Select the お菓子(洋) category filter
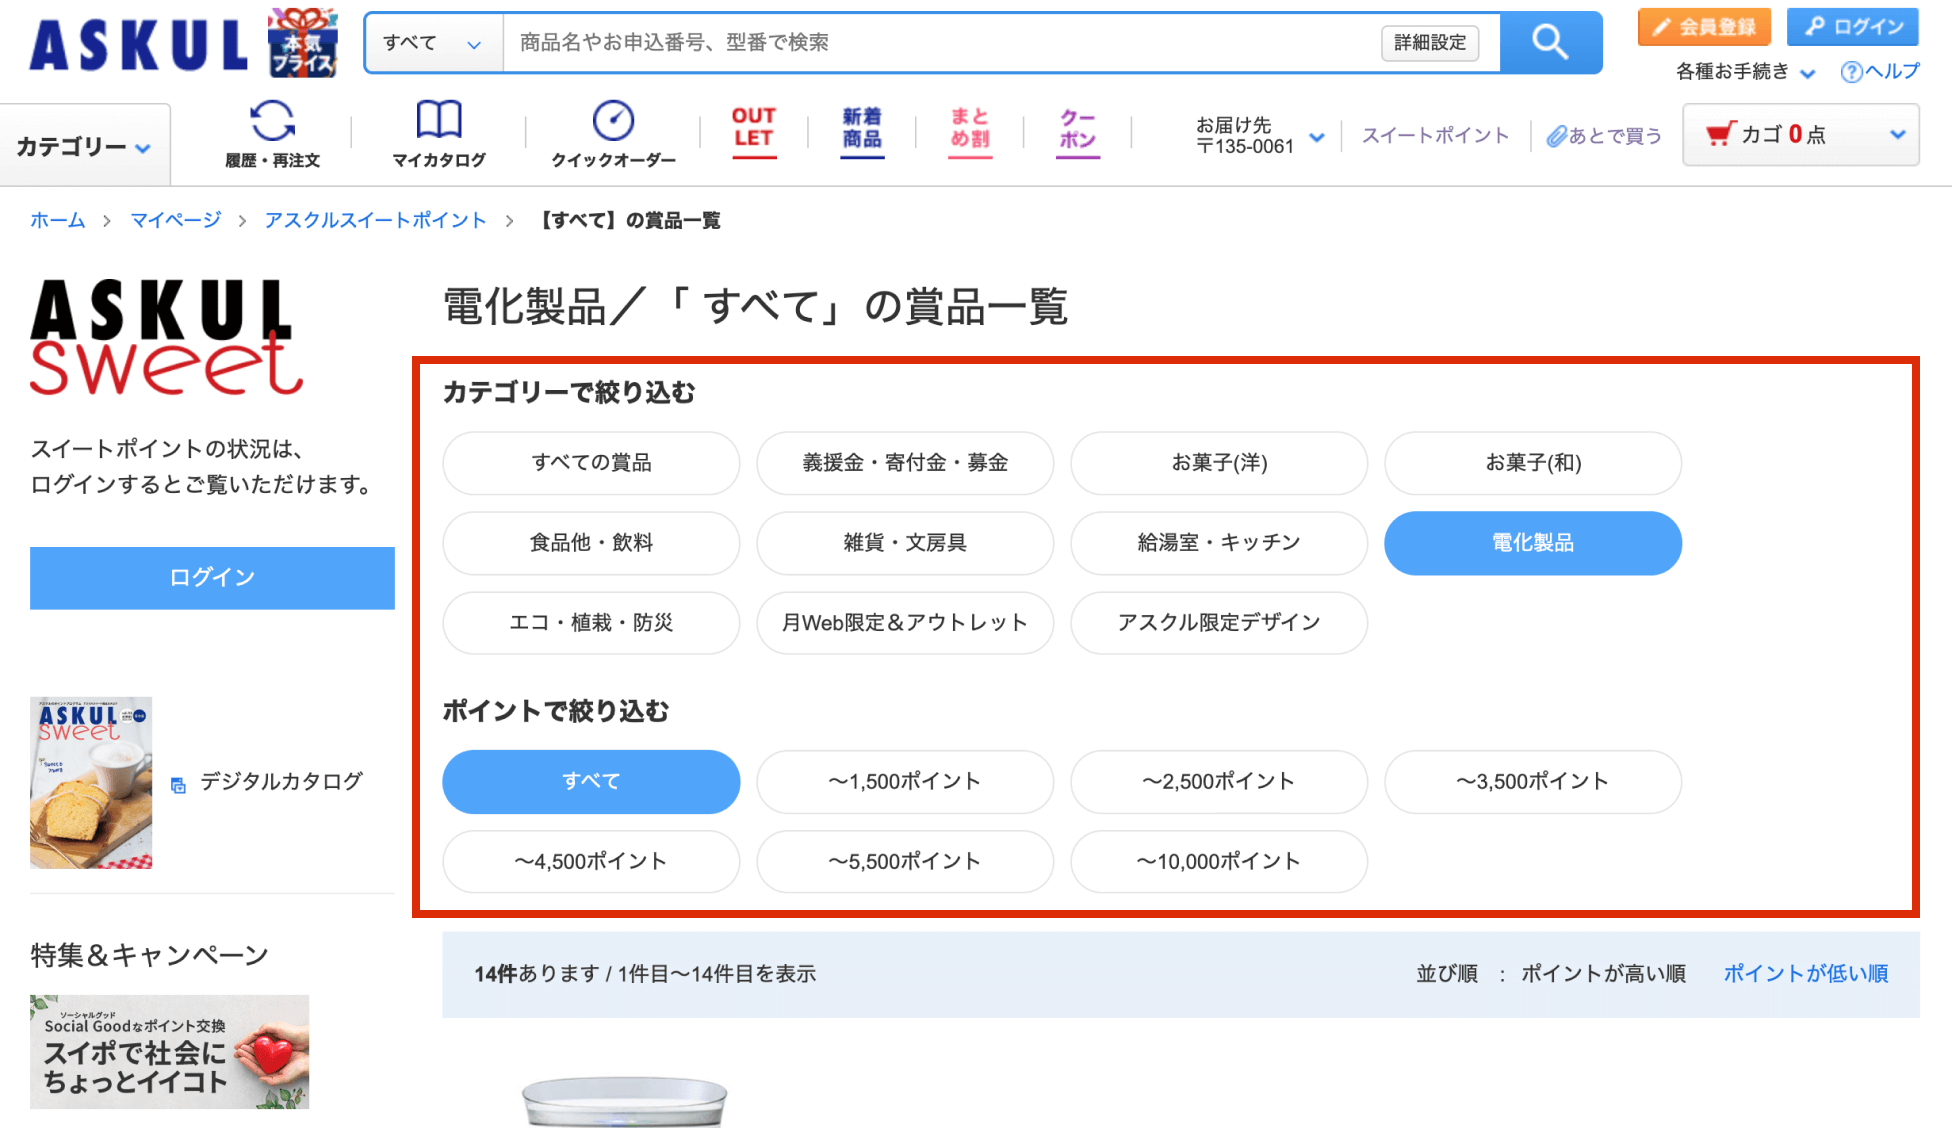Screen dimensions: 1952x1128 point(1218,463)
